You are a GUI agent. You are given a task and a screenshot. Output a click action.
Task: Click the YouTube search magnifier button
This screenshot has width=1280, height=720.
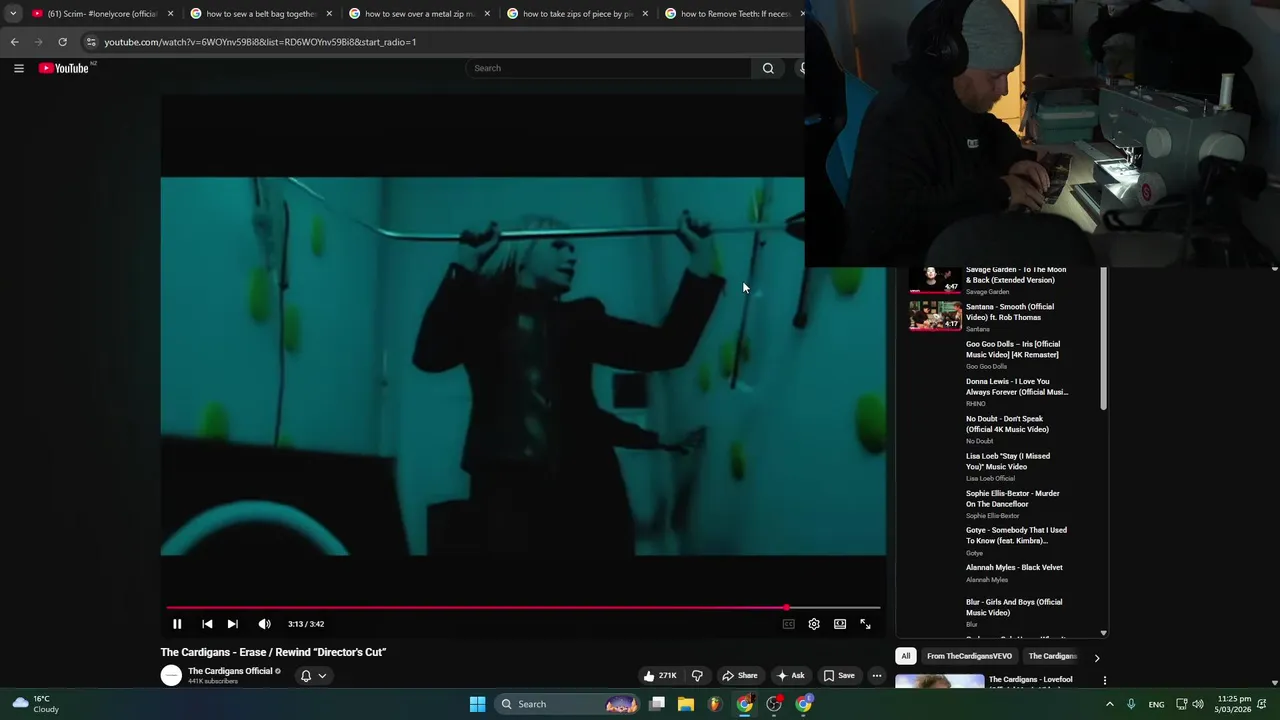pos(768,68)
